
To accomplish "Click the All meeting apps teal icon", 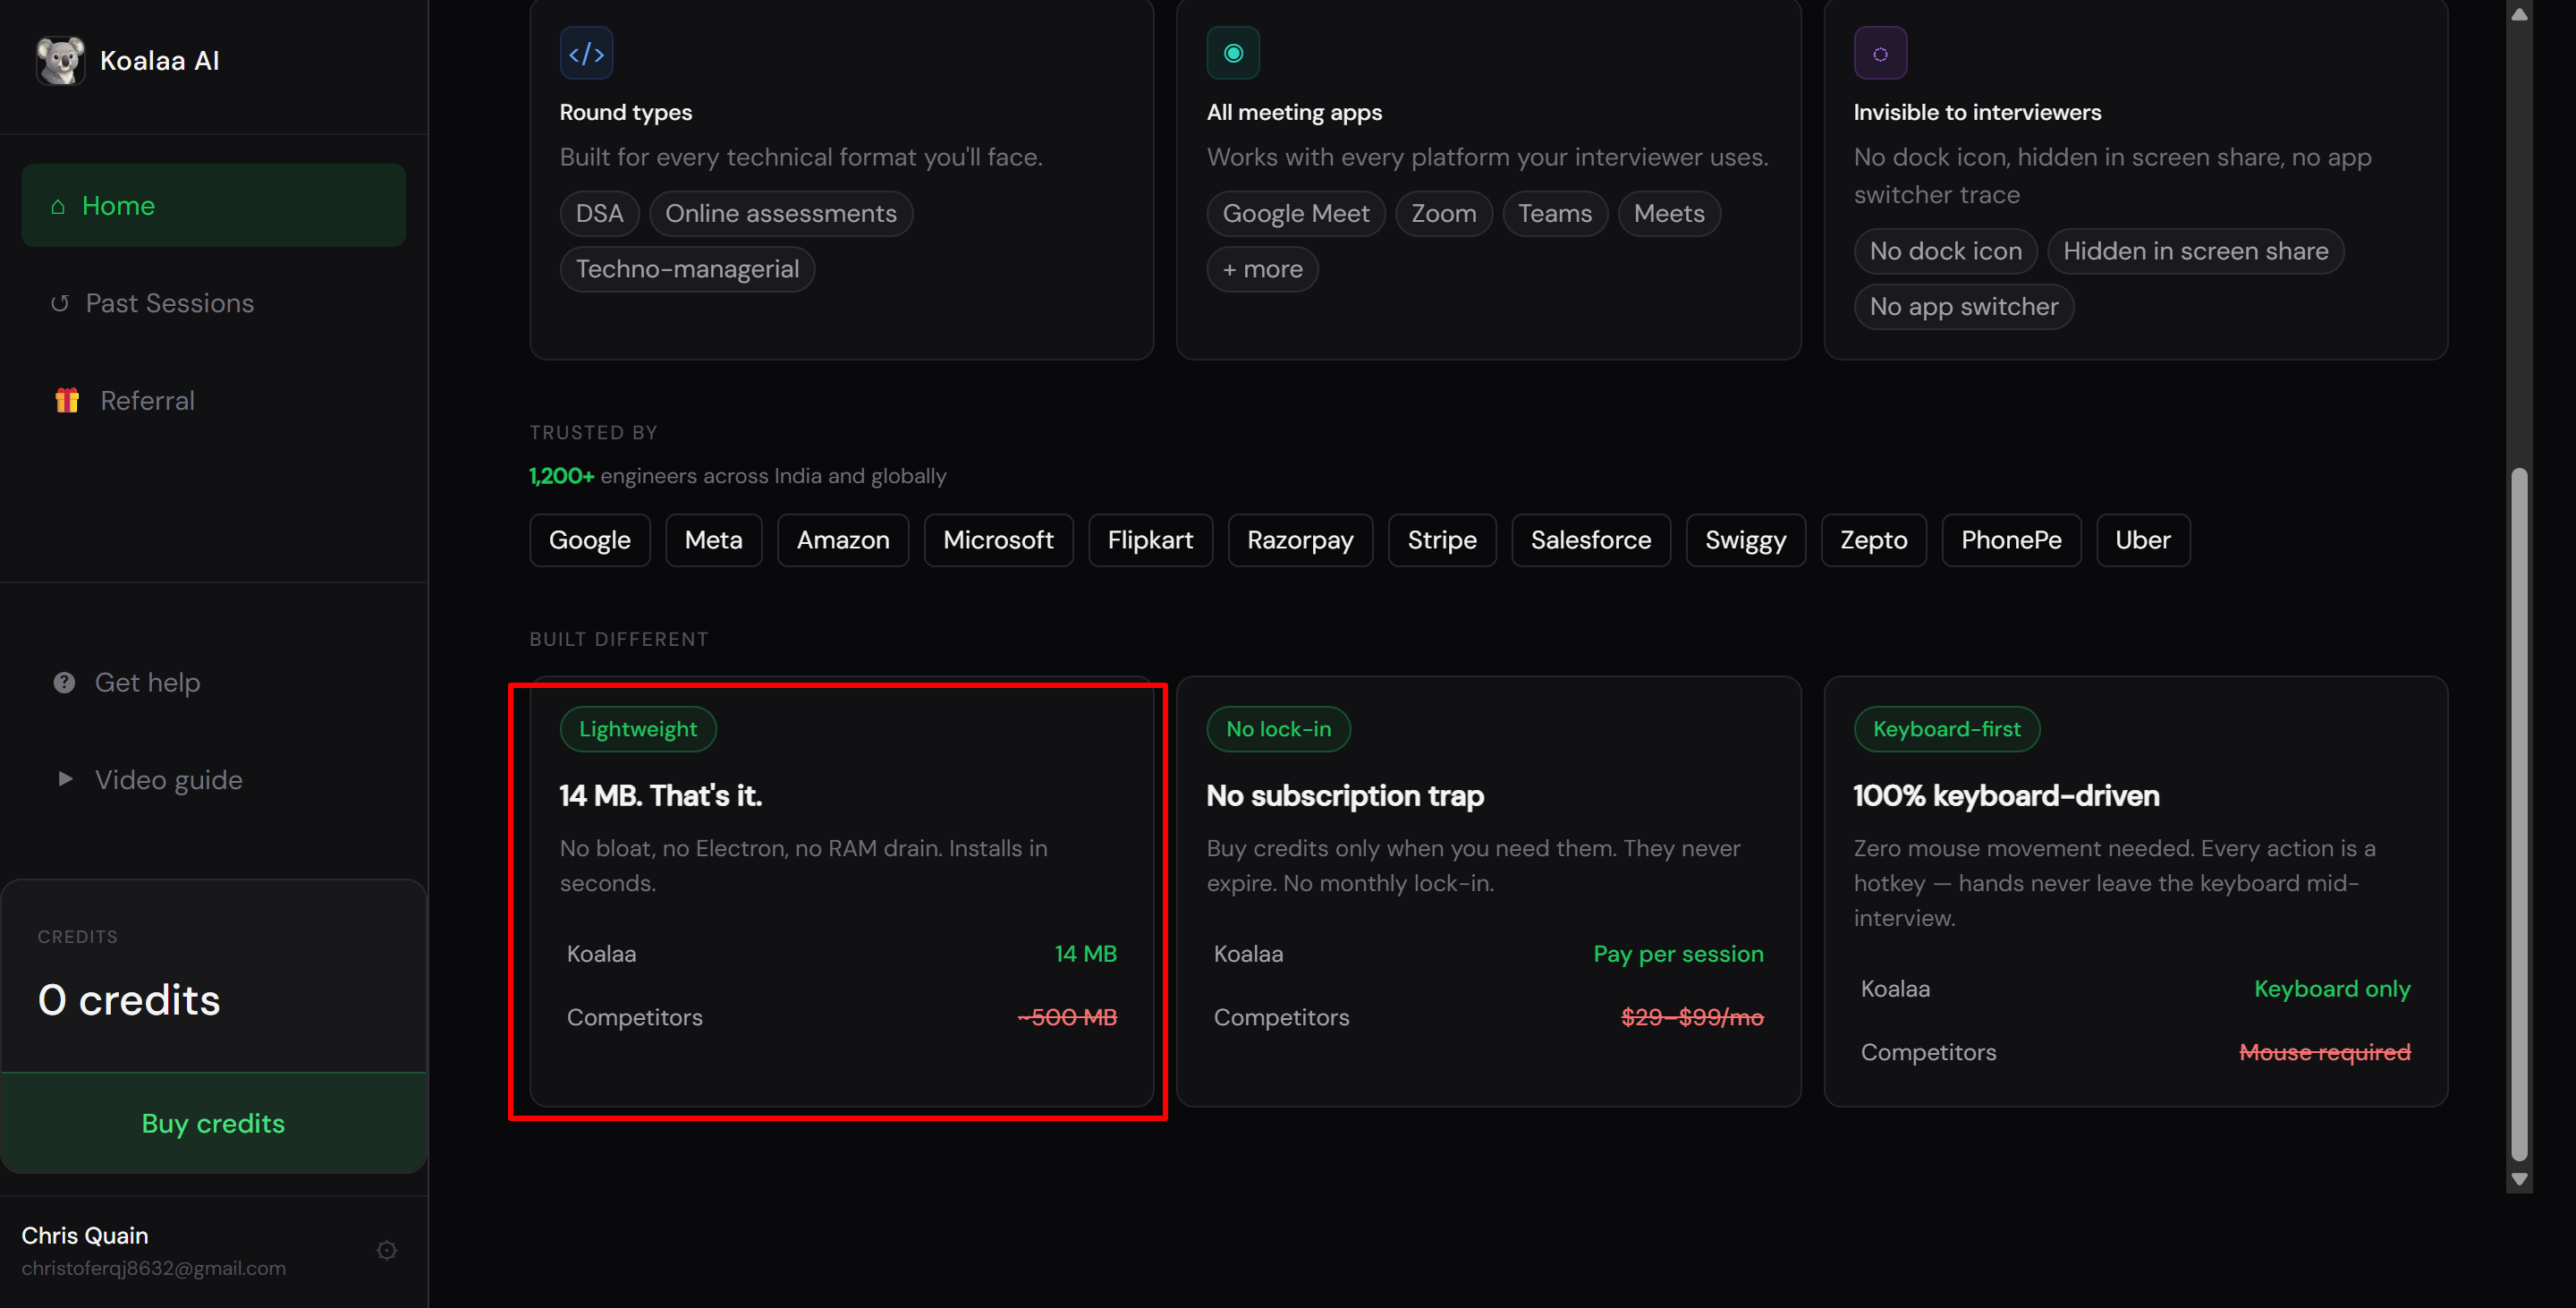I will [1232, 53].
